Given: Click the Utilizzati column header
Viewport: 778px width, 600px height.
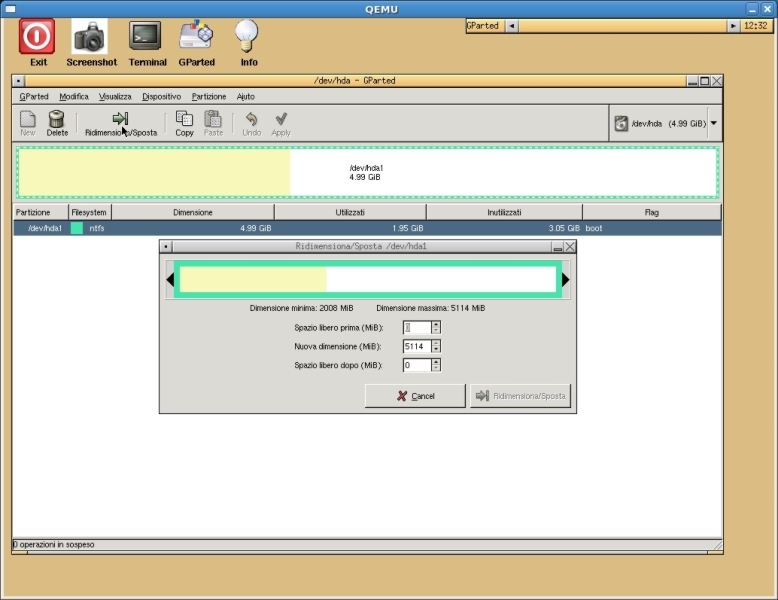Looking at the screenshot, I should pos(350,212).
